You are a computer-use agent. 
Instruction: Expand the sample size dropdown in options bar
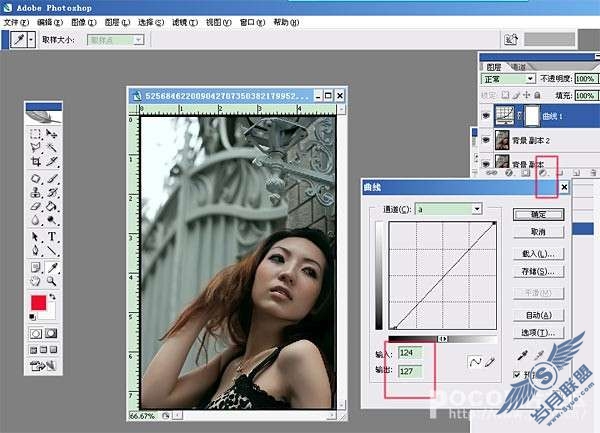(x=116, y=40)
